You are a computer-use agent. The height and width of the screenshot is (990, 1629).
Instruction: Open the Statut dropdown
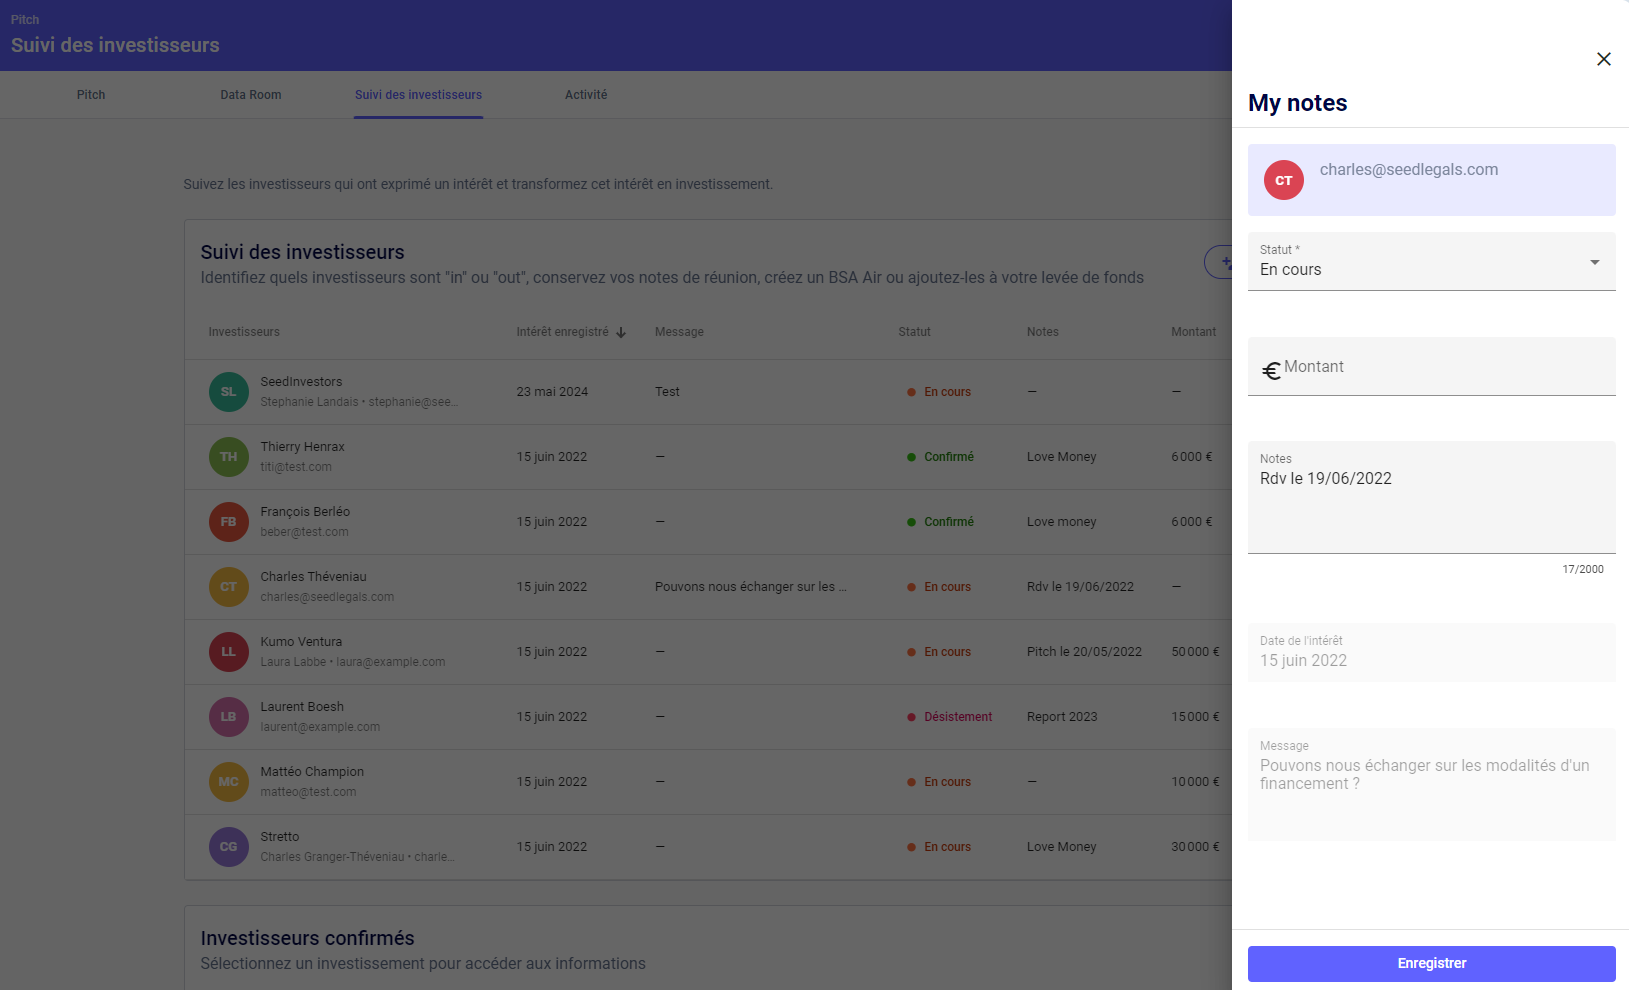coord(1420,262)
